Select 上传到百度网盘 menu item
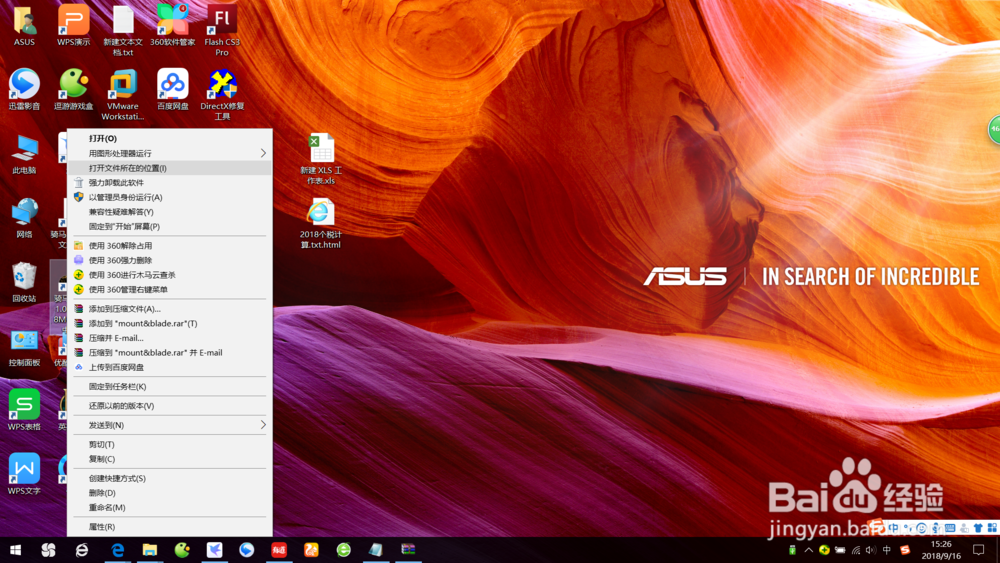The height and width of the screenshot is (563, 1000). (x=170, y=367)
